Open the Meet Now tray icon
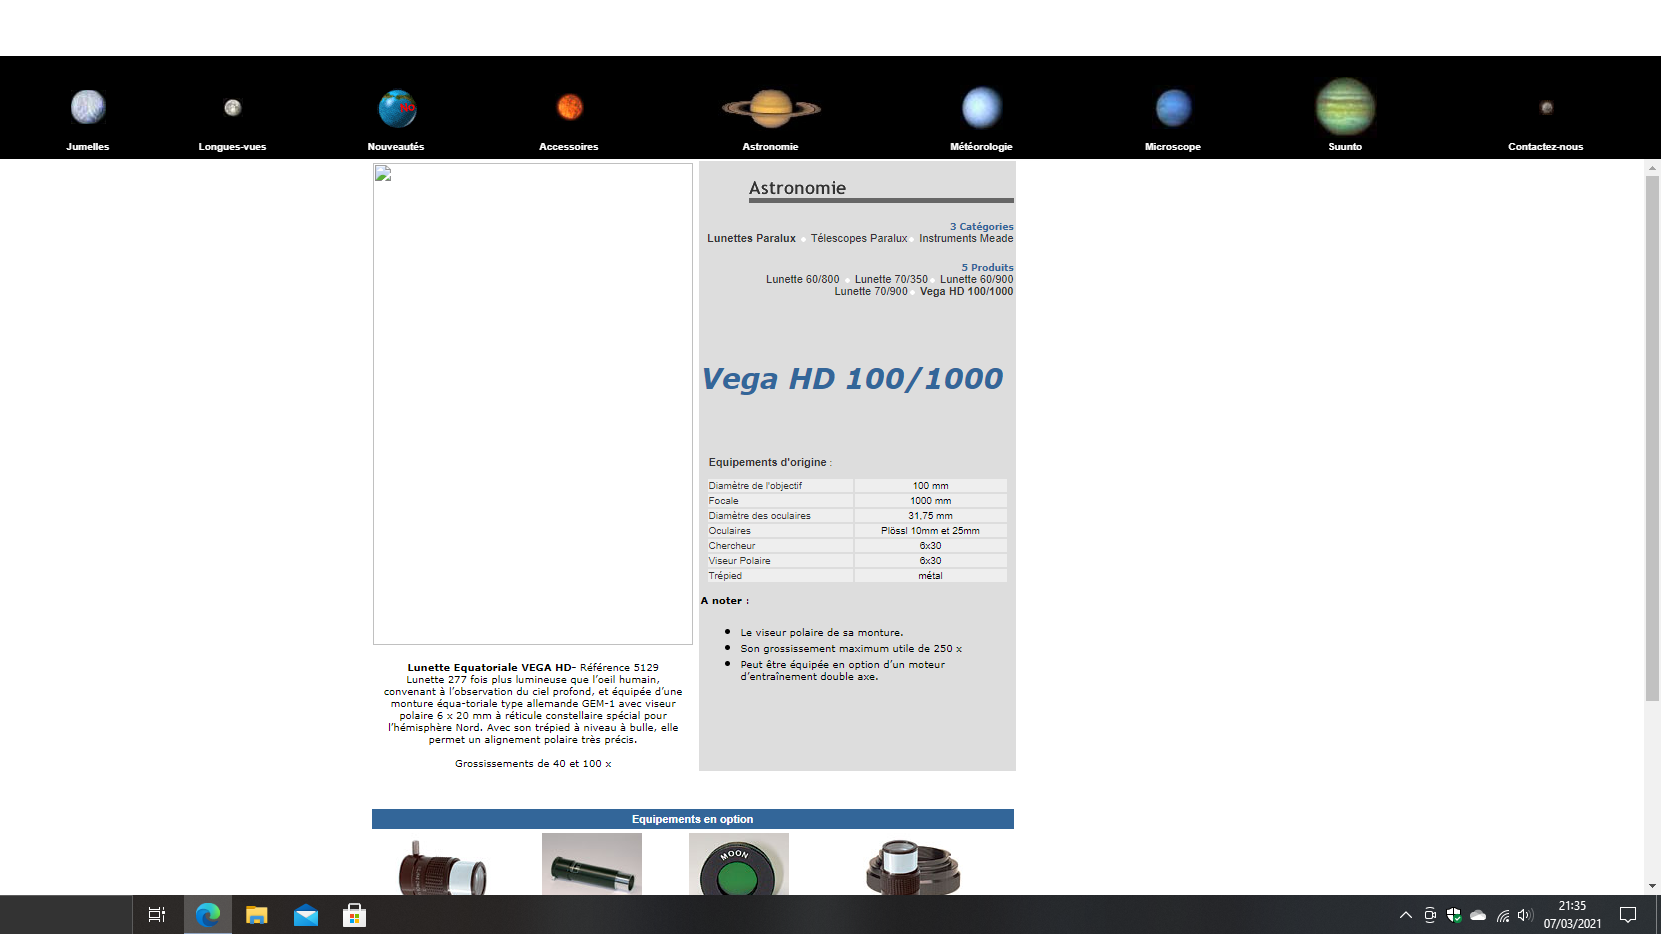This screenshot has height=934, width=1661. [1430, 915]
